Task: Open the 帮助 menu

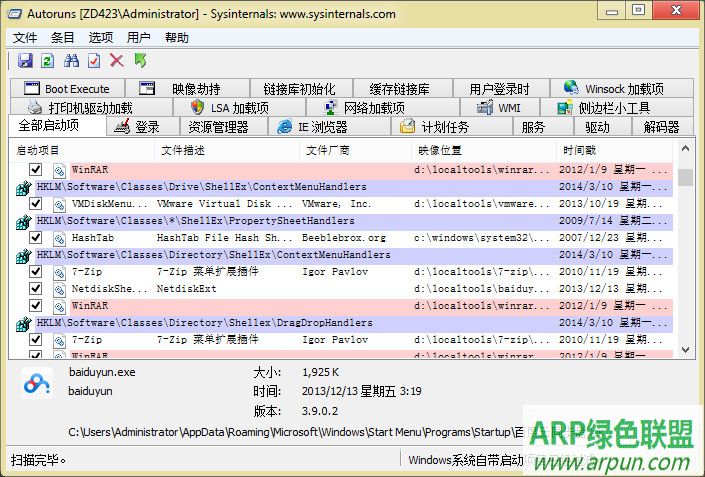Action: click(x=177, y=37)
